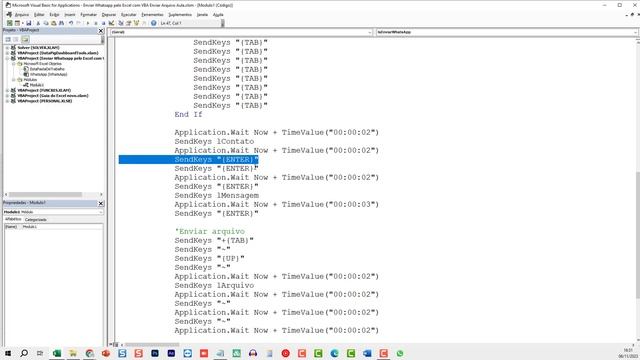The width and height of the screenshot is (640, 360).
Task: Open WhatsApp from the taskbar
Action: click(x=400, y=353)
